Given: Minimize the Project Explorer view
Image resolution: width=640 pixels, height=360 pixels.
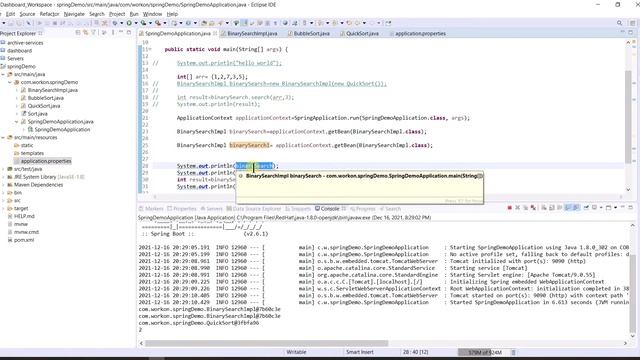Looking at the screenshot, I should (x=121, y=32).
